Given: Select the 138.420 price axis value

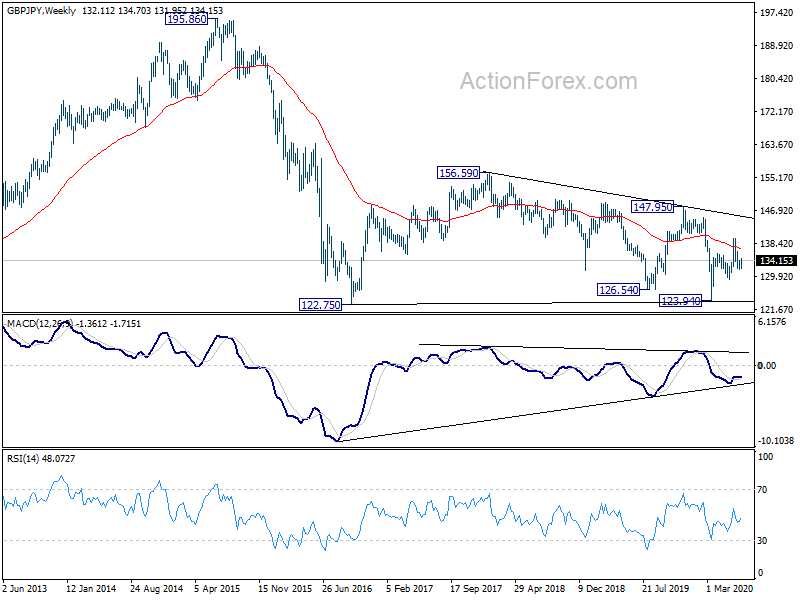Looking at the screenshot, I should (x=776, y=243).
